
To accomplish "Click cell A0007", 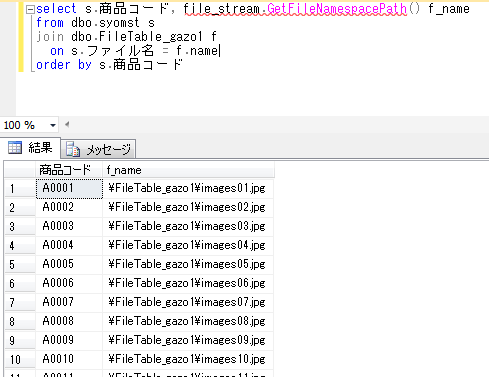I will click(69, 303).
